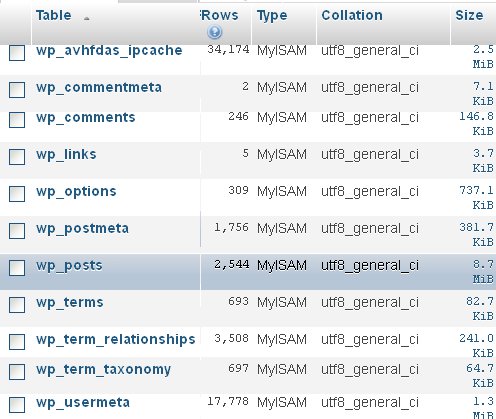This screenshot has width=496, height=419.
Task: Toggle checkbox for wp_options table
Action: [17, 194]
